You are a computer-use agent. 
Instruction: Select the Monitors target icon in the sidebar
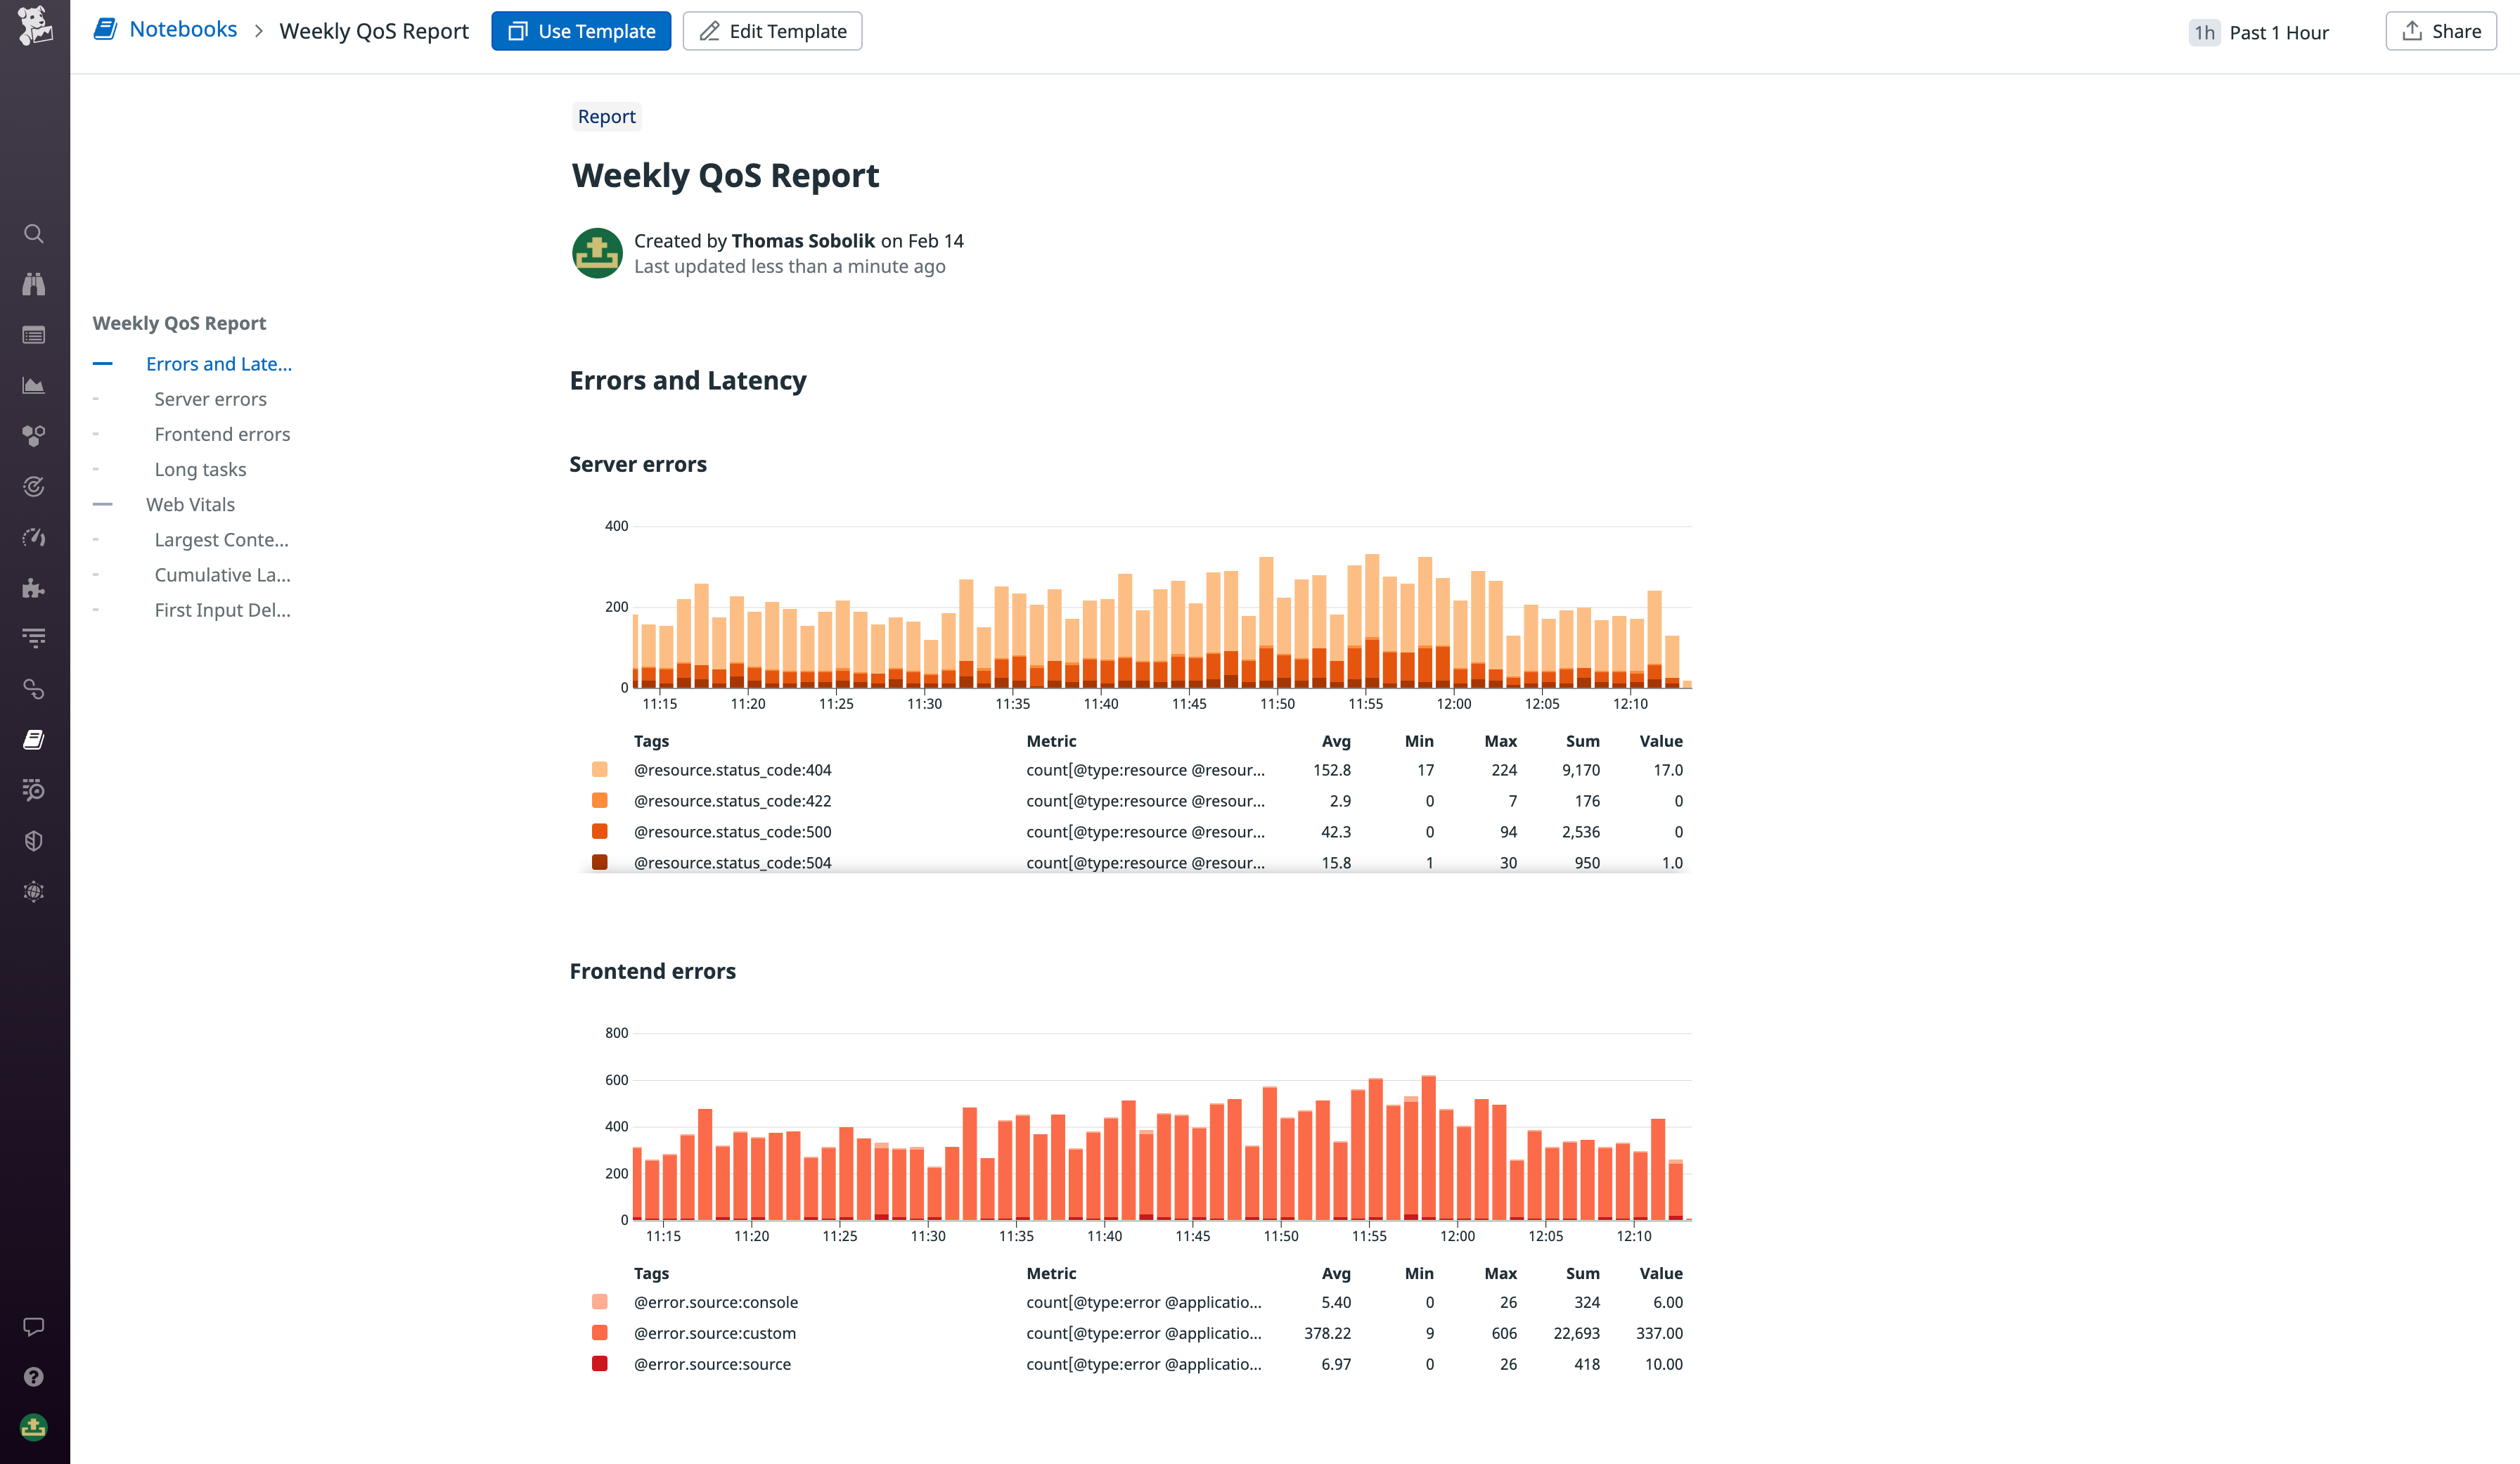click(34, 487)
